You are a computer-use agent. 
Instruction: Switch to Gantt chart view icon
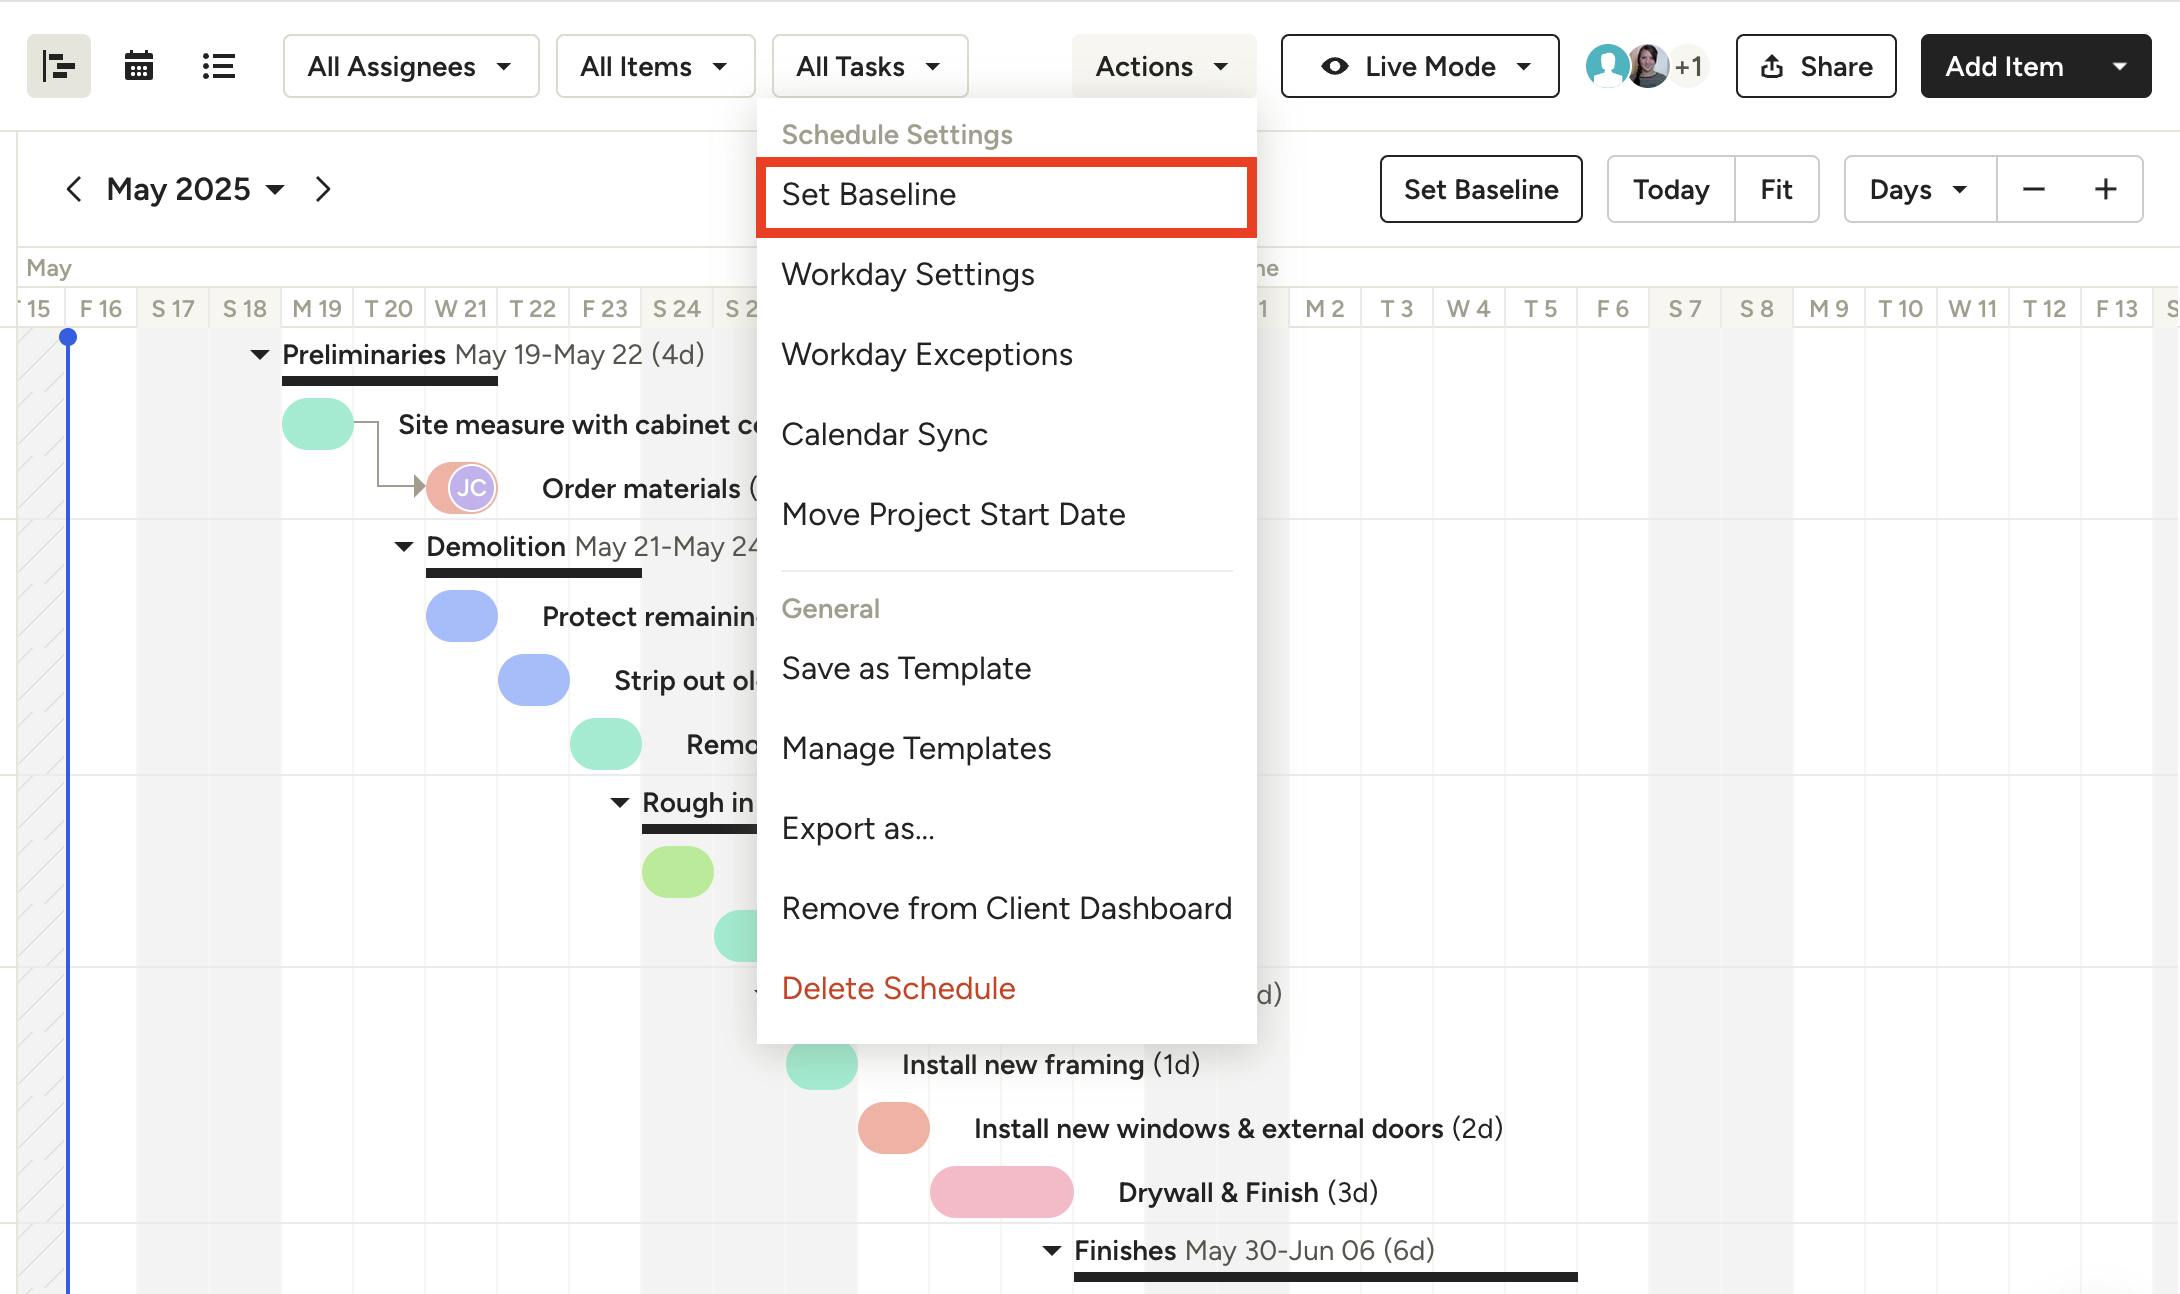pyautogui.click(x=59, y=66)
